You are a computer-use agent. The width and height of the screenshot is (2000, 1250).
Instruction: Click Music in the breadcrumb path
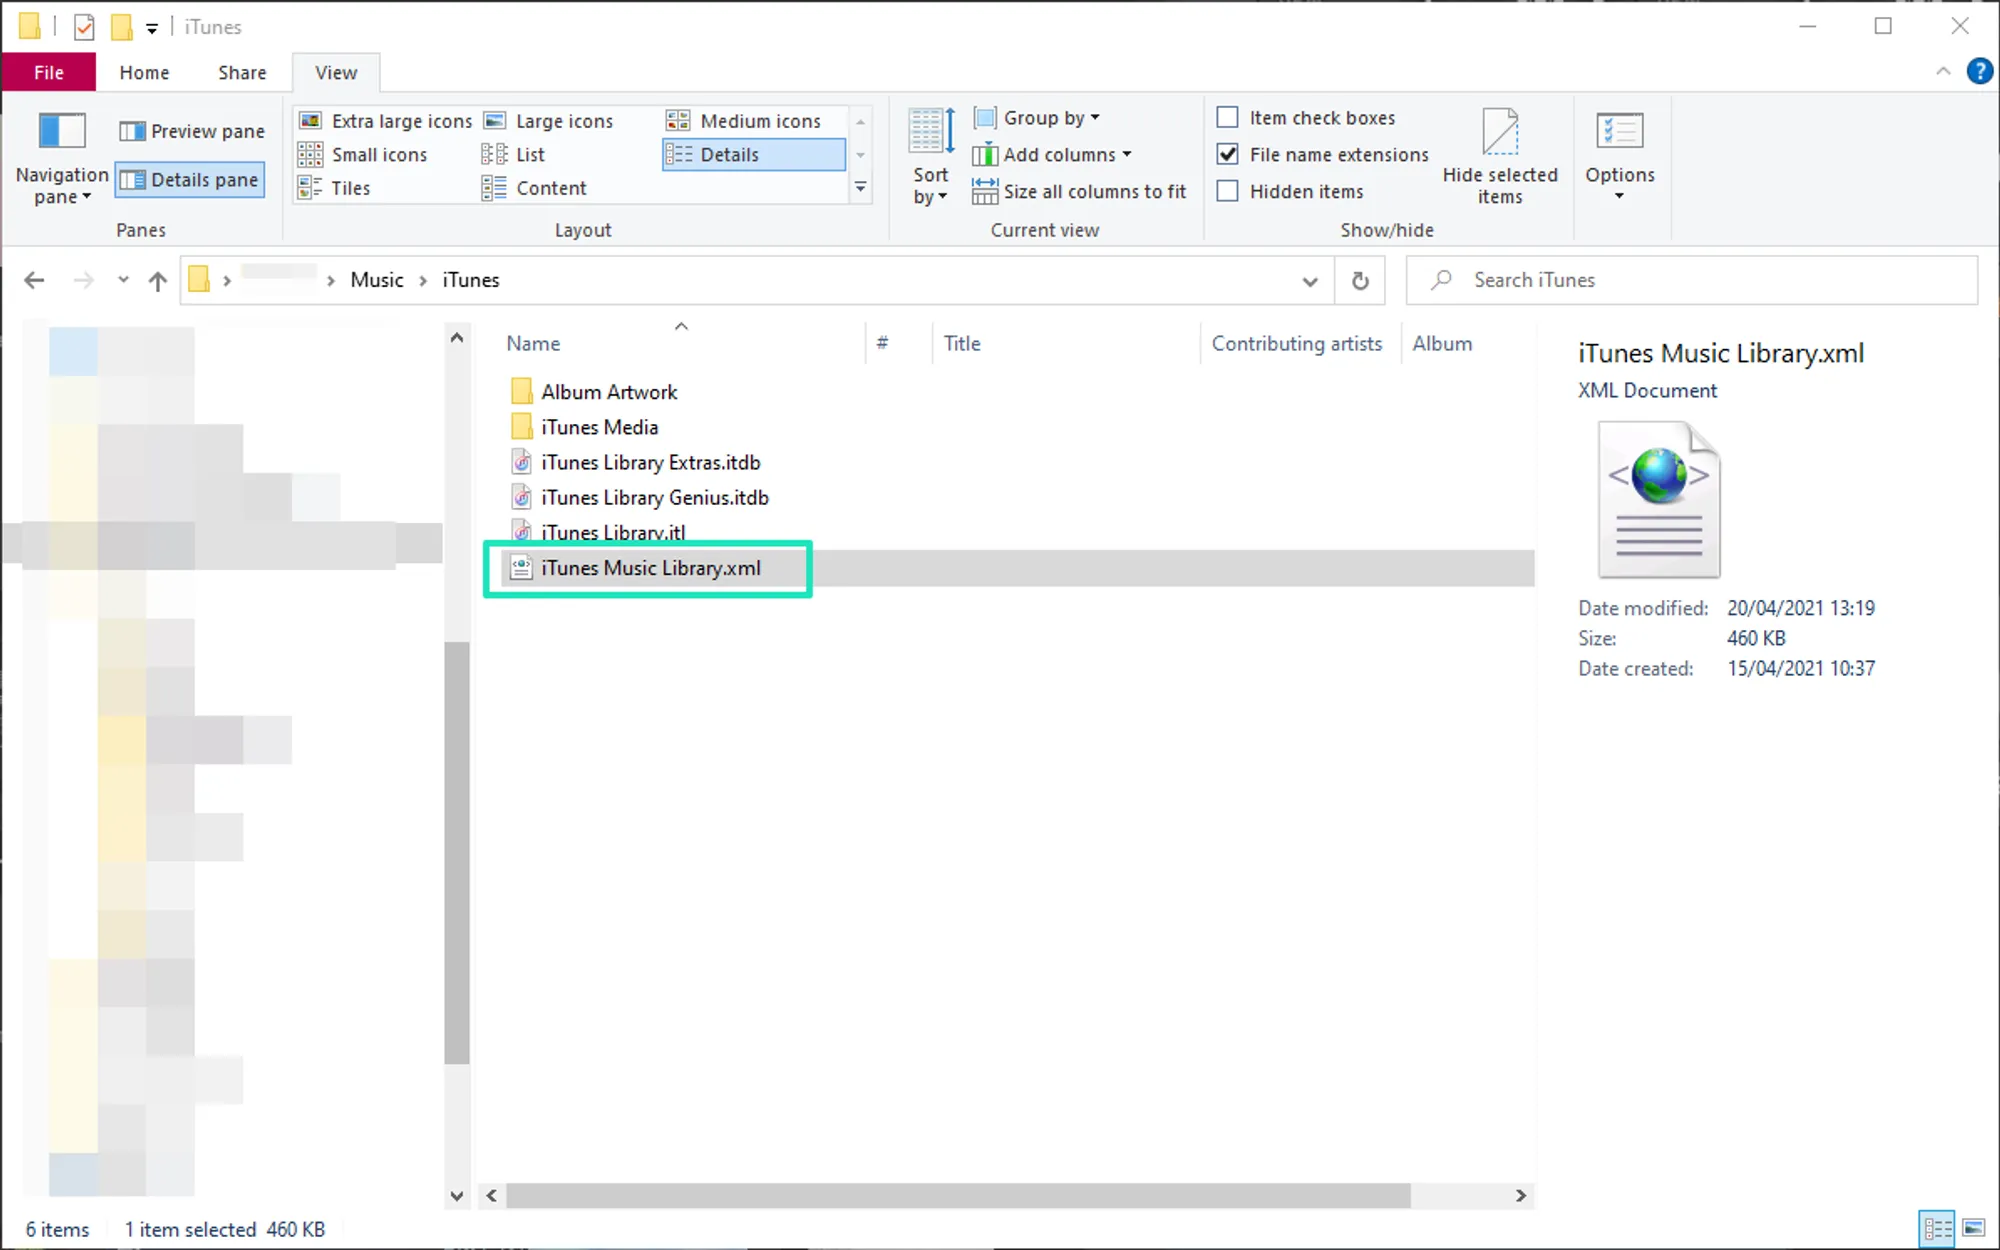(x=376, y=280)
